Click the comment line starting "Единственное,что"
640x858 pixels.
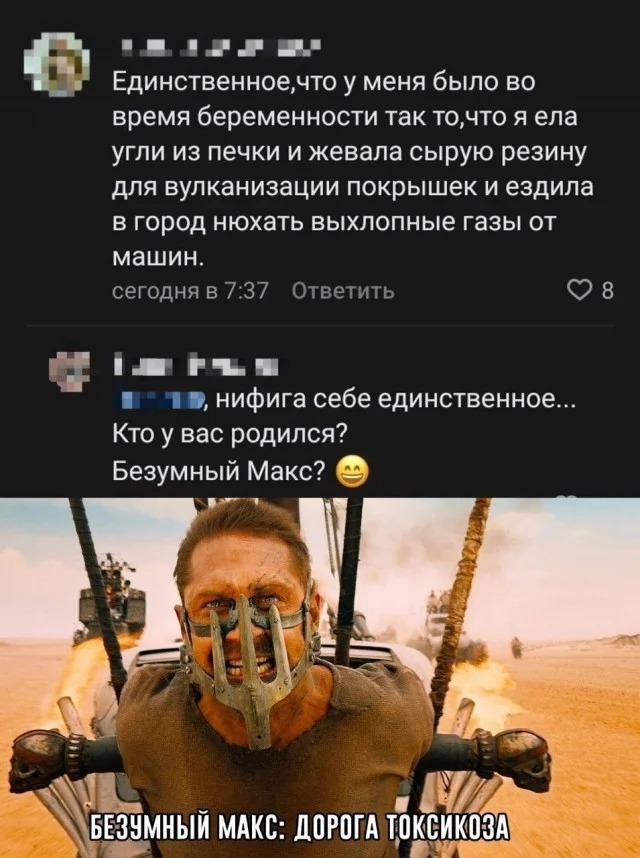(x=323, y=83)
